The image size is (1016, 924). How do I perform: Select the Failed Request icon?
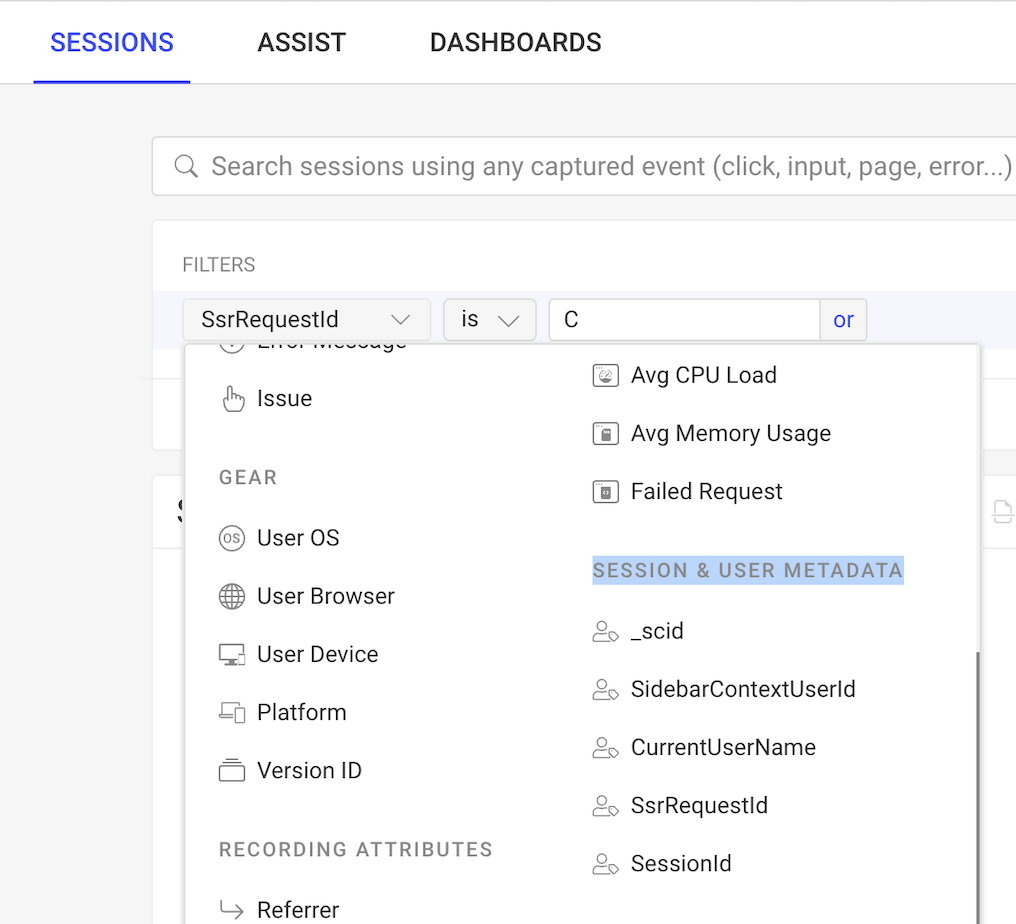606,491
